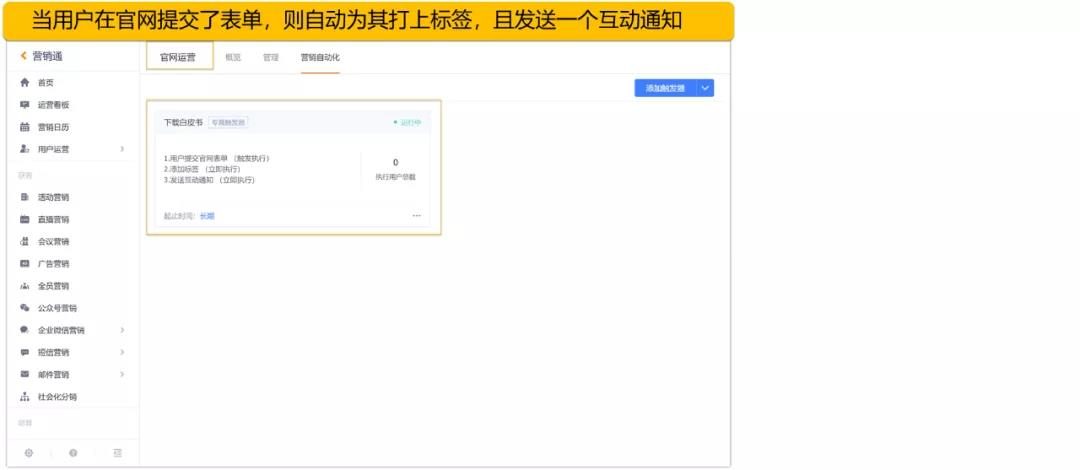Expand the 邮件营销 submenu arrow
Viewport: 1080px width, 470px height.
click(122, 374)
